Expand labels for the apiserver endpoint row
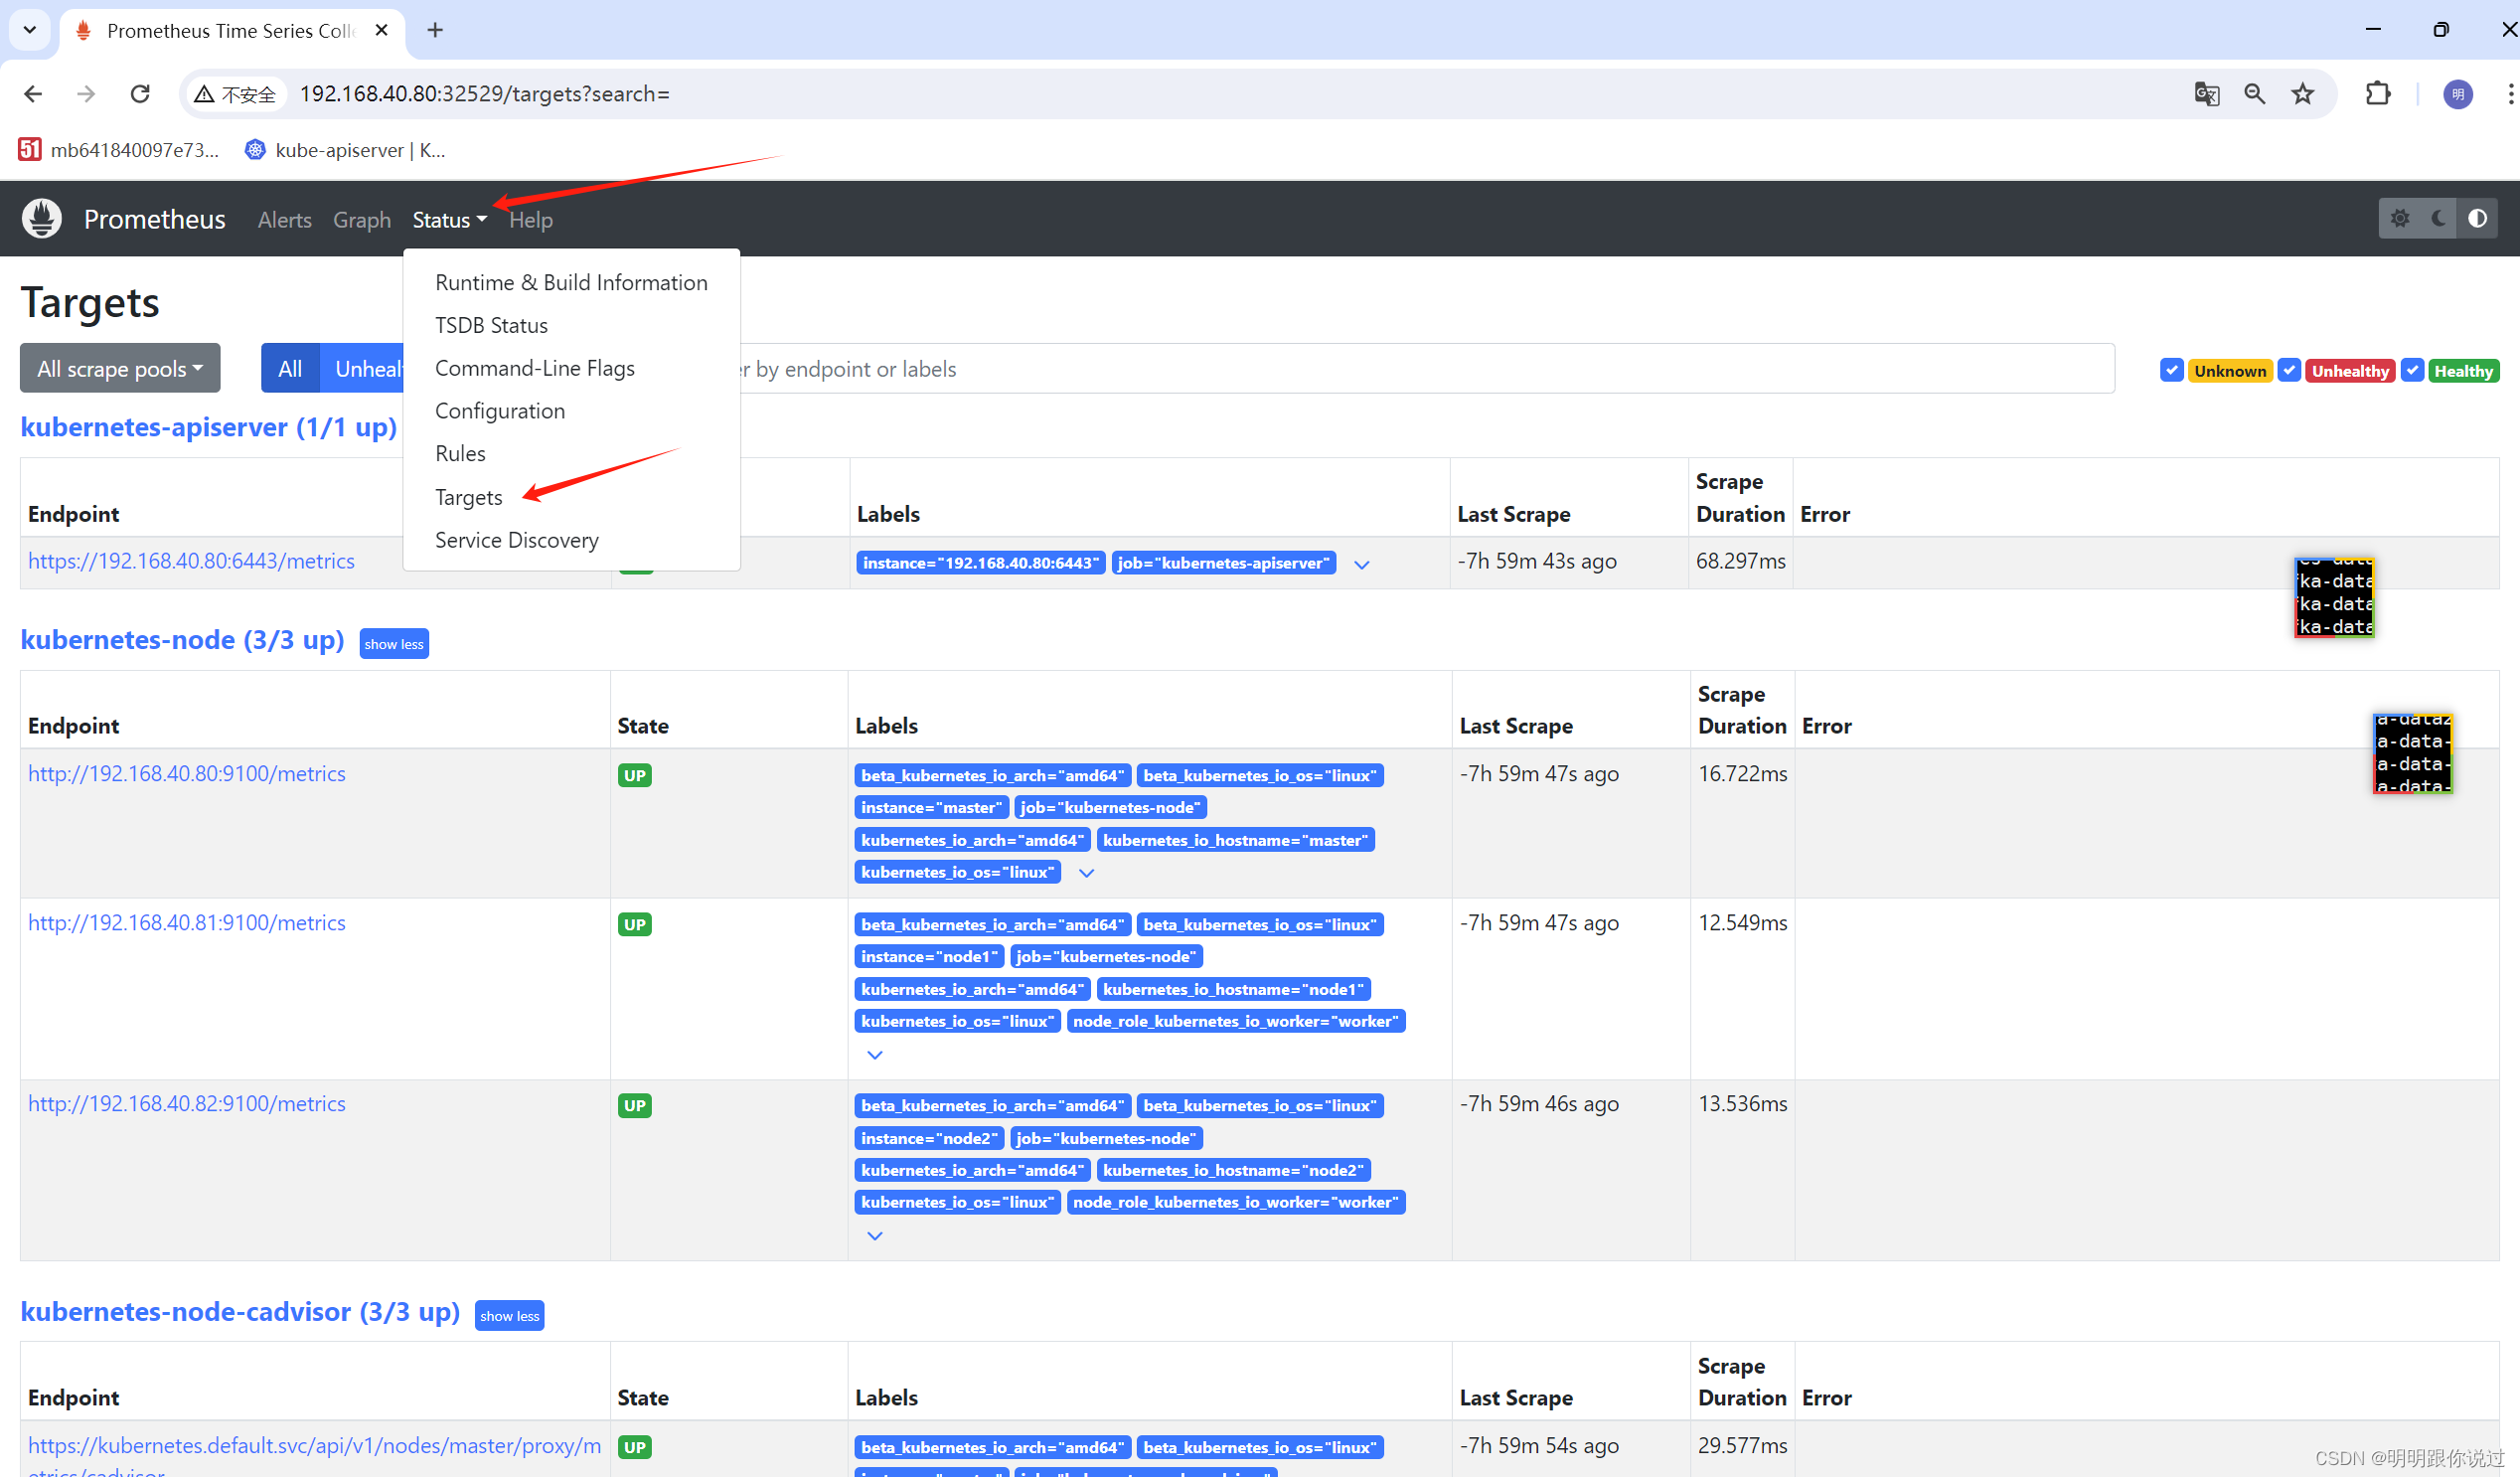Image resolution: width=2520 pixels, height=1477 pixels. [1361, 564]
